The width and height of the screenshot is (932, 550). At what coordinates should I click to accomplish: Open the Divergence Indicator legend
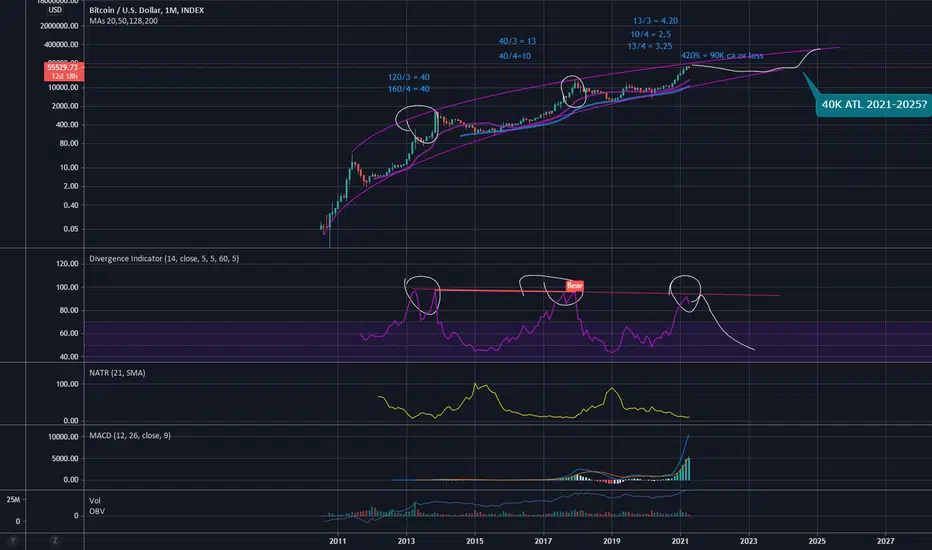click(x=164, y=259)
